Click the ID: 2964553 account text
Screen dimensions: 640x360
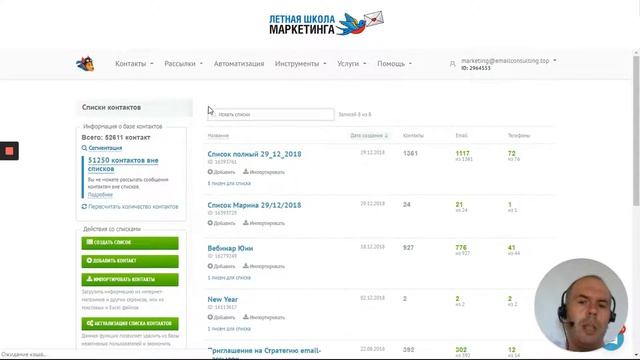click(476, 68)
